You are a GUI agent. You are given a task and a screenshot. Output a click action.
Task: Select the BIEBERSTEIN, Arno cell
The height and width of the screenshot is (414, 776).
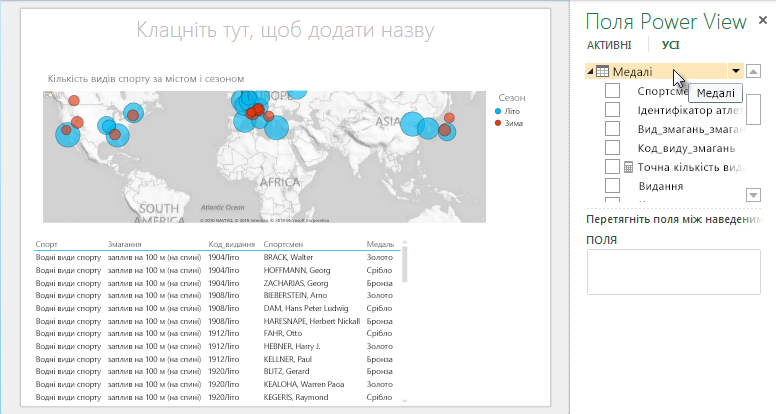click(295, 295)
